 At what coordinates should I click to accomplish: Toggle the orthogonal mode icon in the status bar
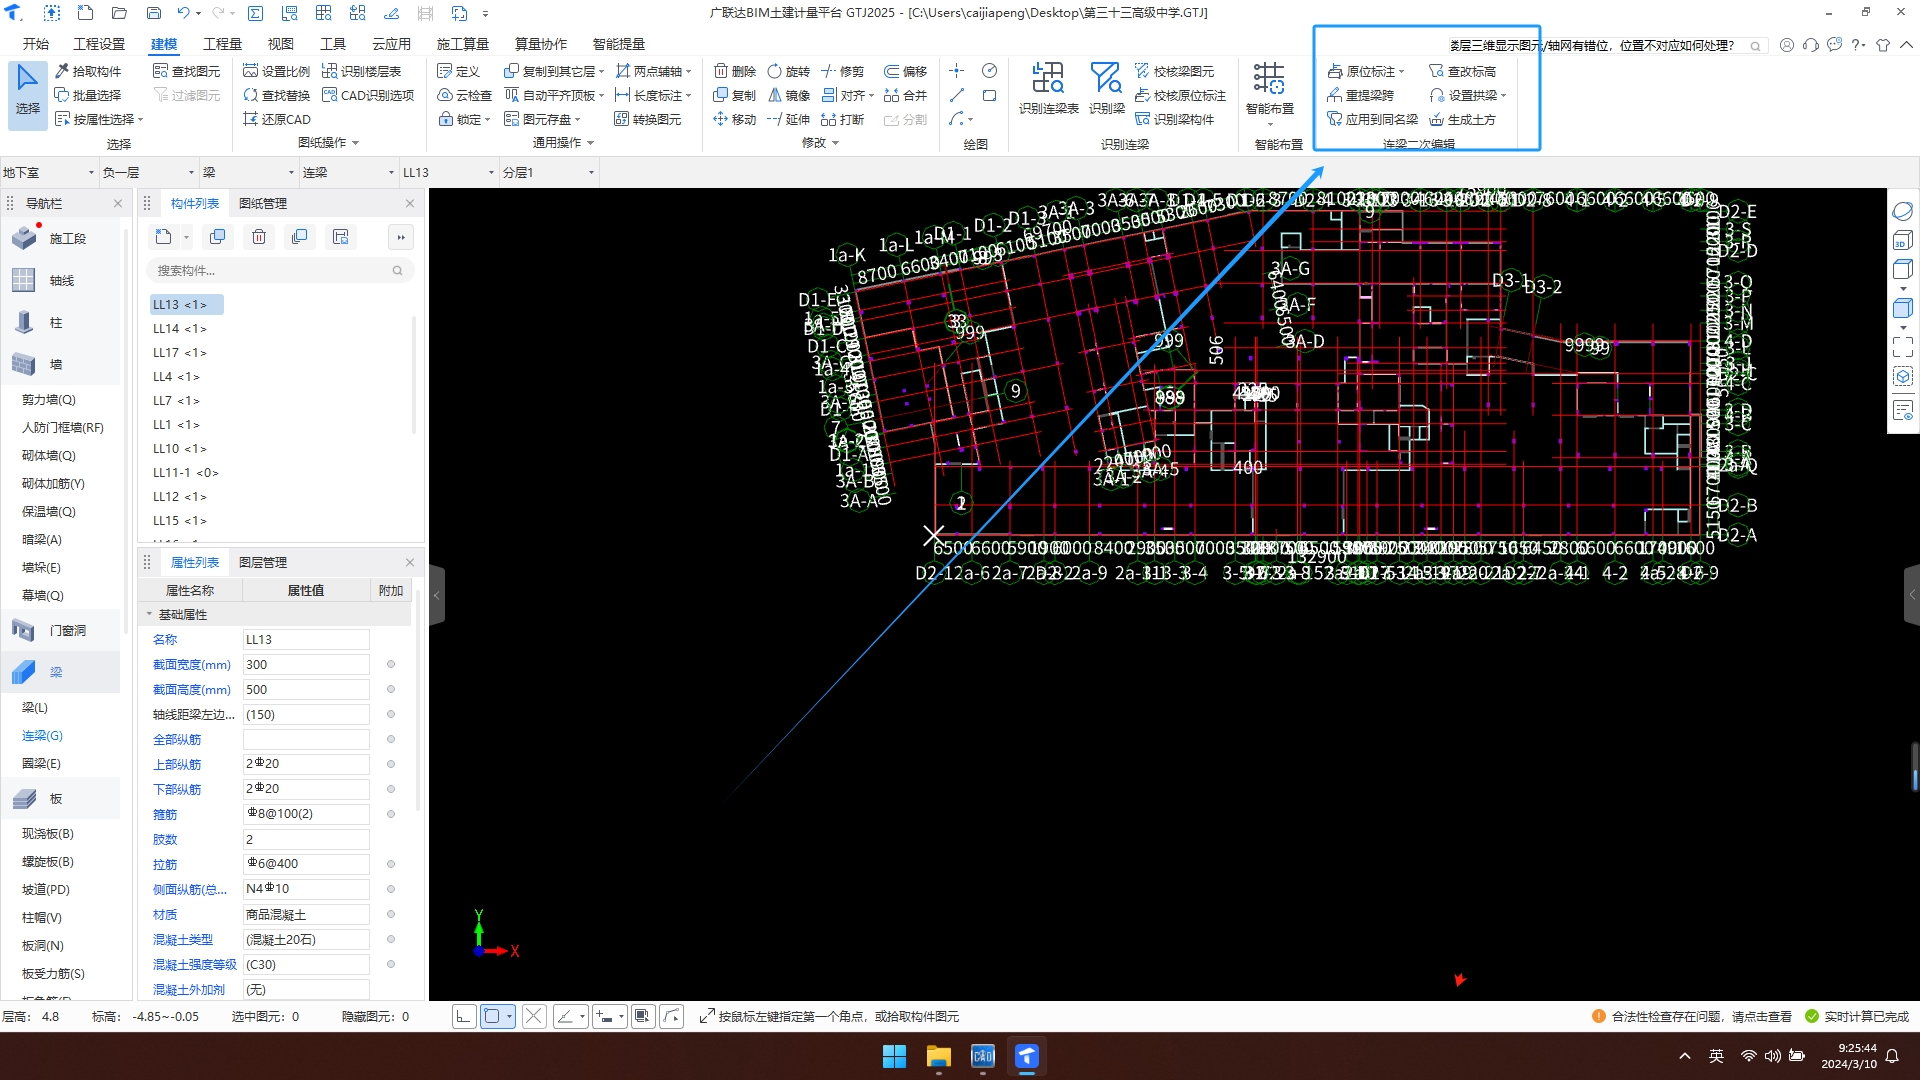(463, 1016)
